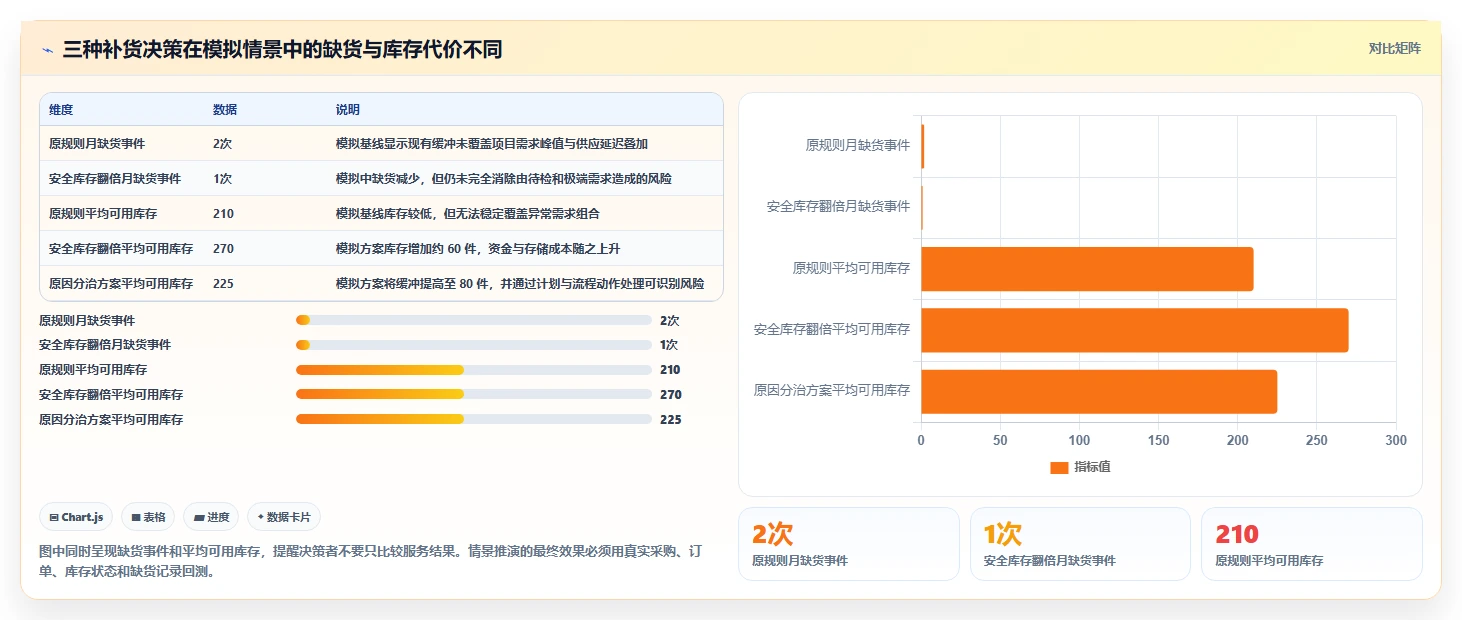Click the table value 270
This screenshot has width=1462, height=620.
[223, 249]
